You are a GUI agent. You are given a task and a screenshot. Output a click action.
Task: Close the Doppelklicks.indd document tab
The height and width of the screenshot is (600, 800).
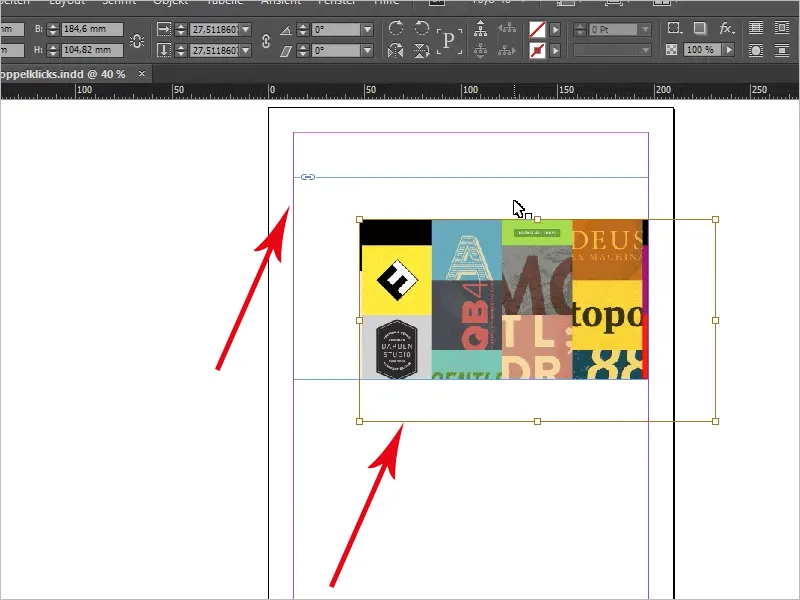(x=142, y=73)
